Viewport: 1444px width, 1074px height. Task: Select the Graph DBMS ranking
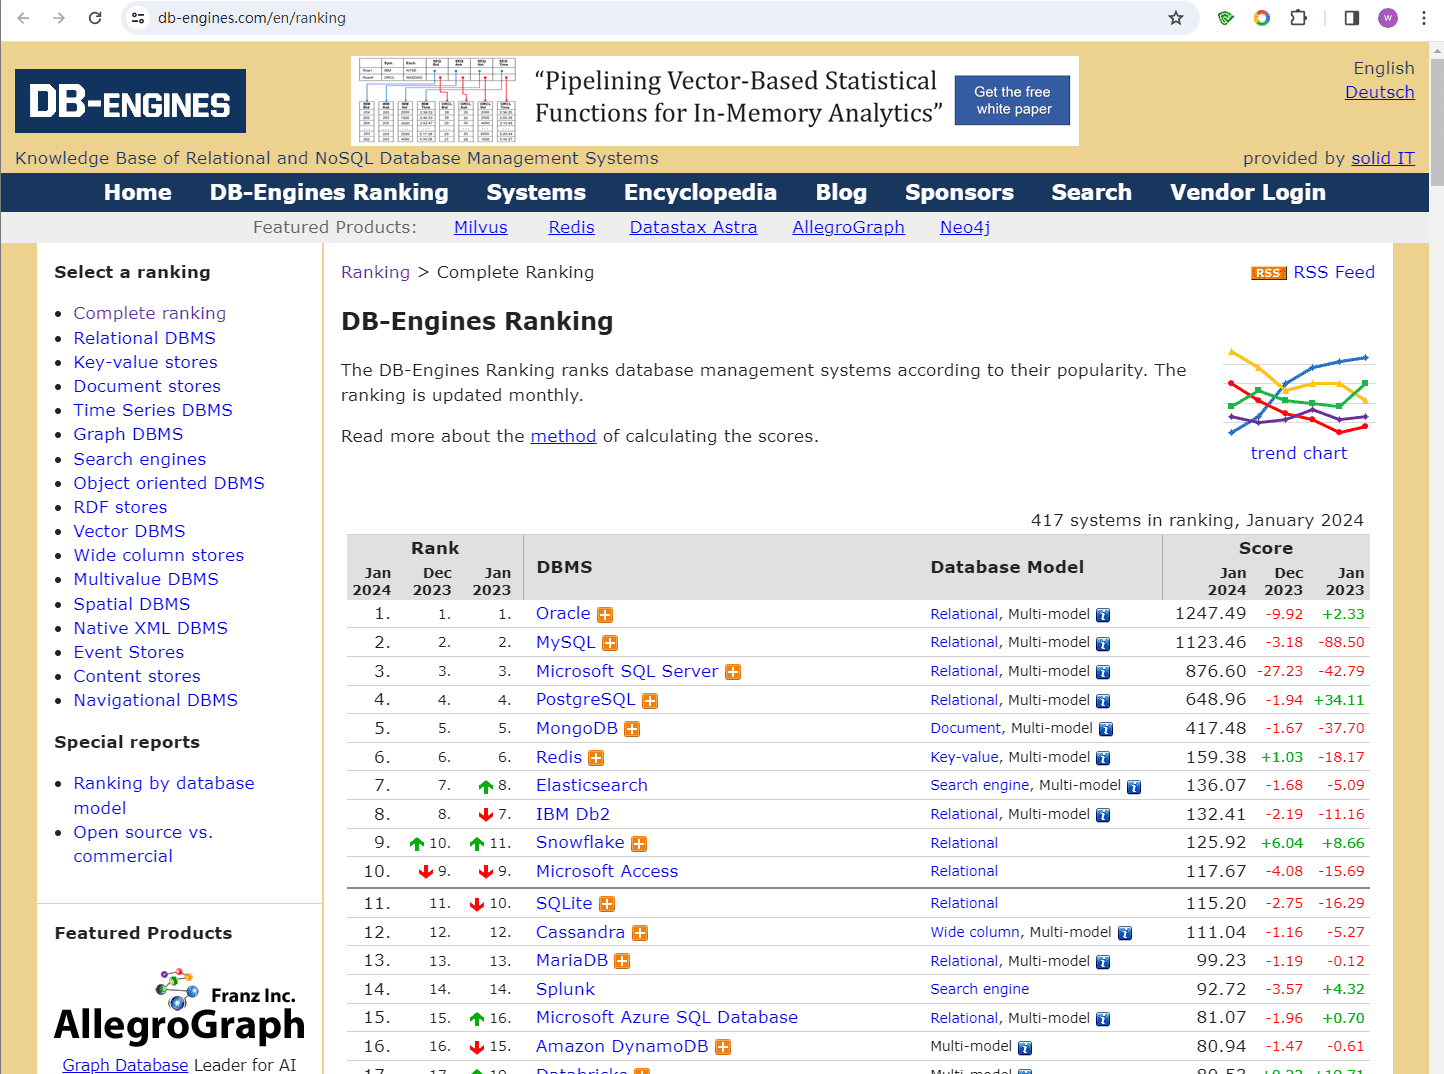[x=128, y=434]
